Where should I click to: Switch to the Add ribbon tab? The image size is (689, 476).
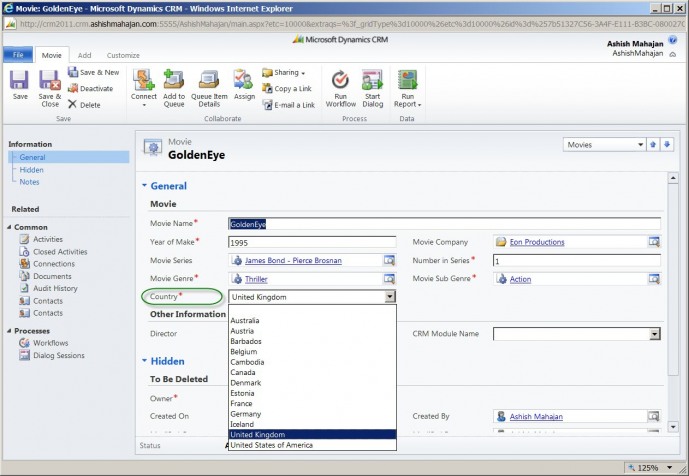84,55
